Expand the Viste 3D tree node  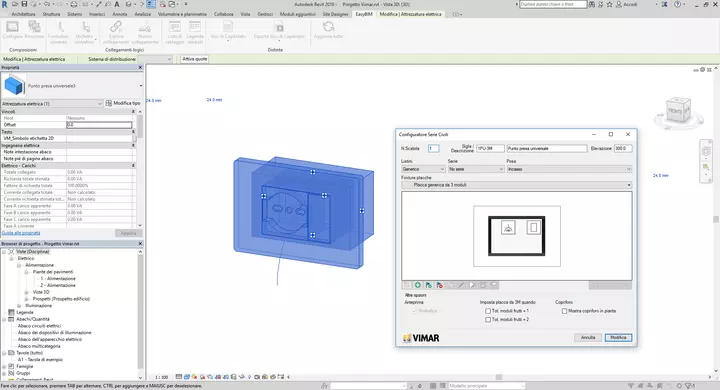[26, 292]
